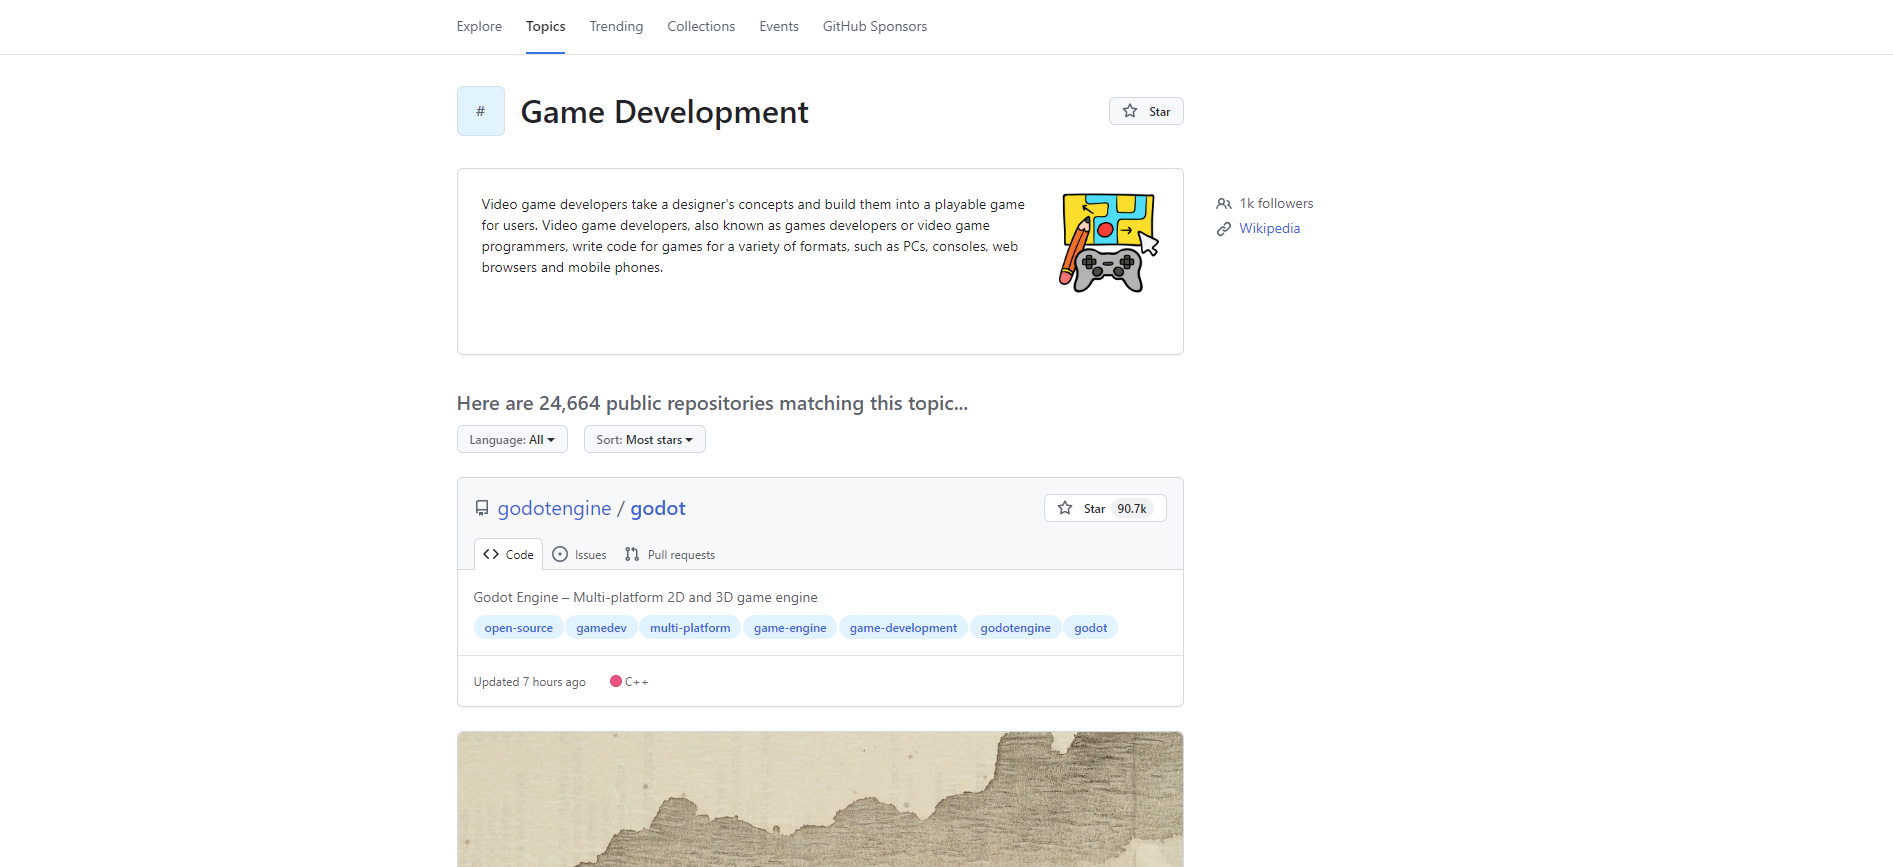This screenshot has width=1893, height=867.
Task: Click the Game Development page title
Action: [x=664, y=112]
